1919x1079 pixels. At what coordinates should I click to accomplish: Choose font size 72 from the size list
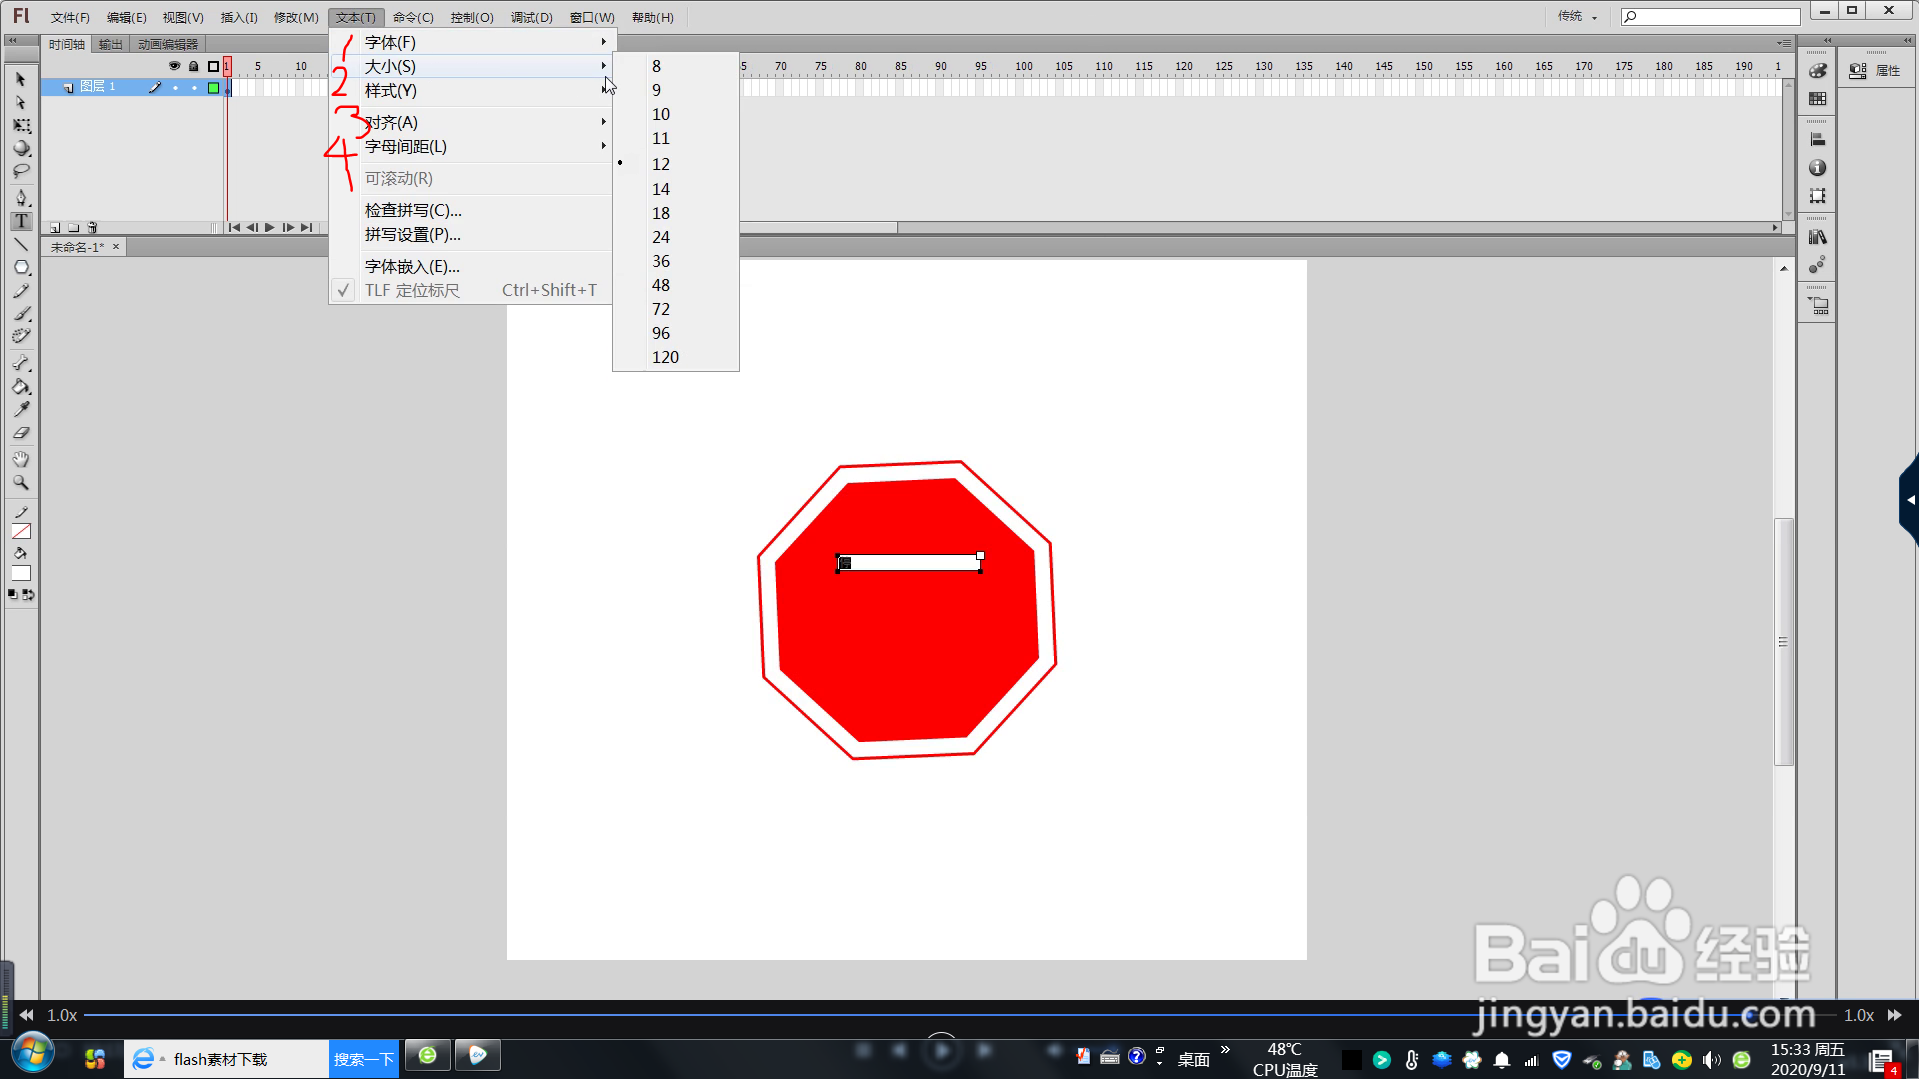pos(660,309)
